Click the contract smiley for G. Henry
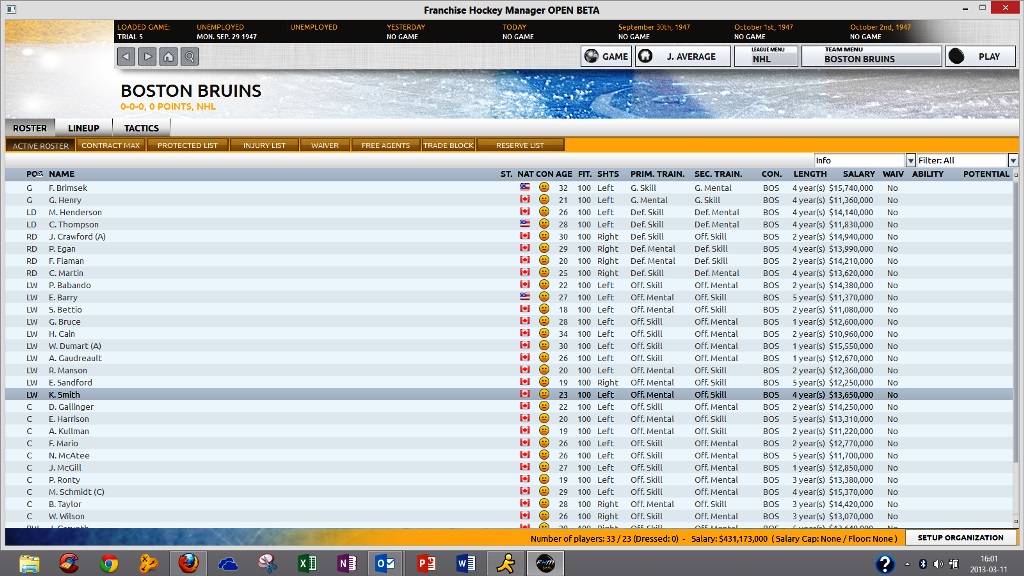This screenshot has height=576, width=1024. 543,199
